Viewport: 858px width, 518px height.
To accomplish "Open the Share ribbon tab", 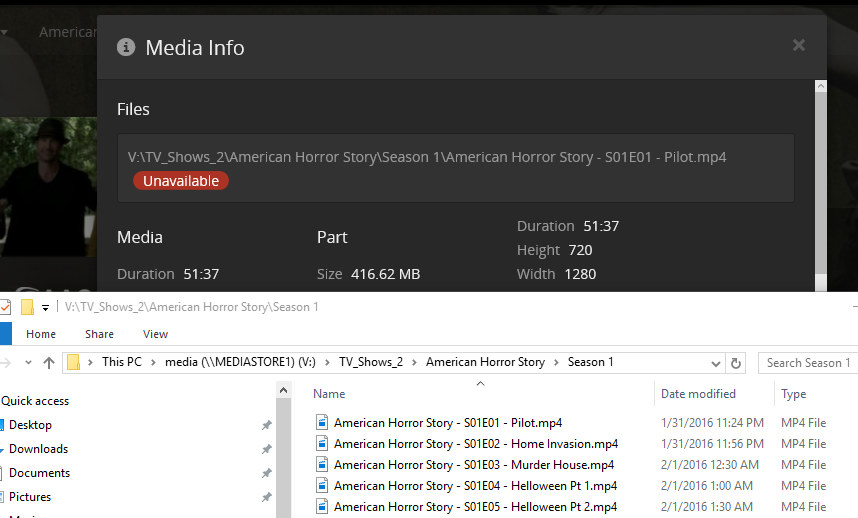I will [100, 334].
